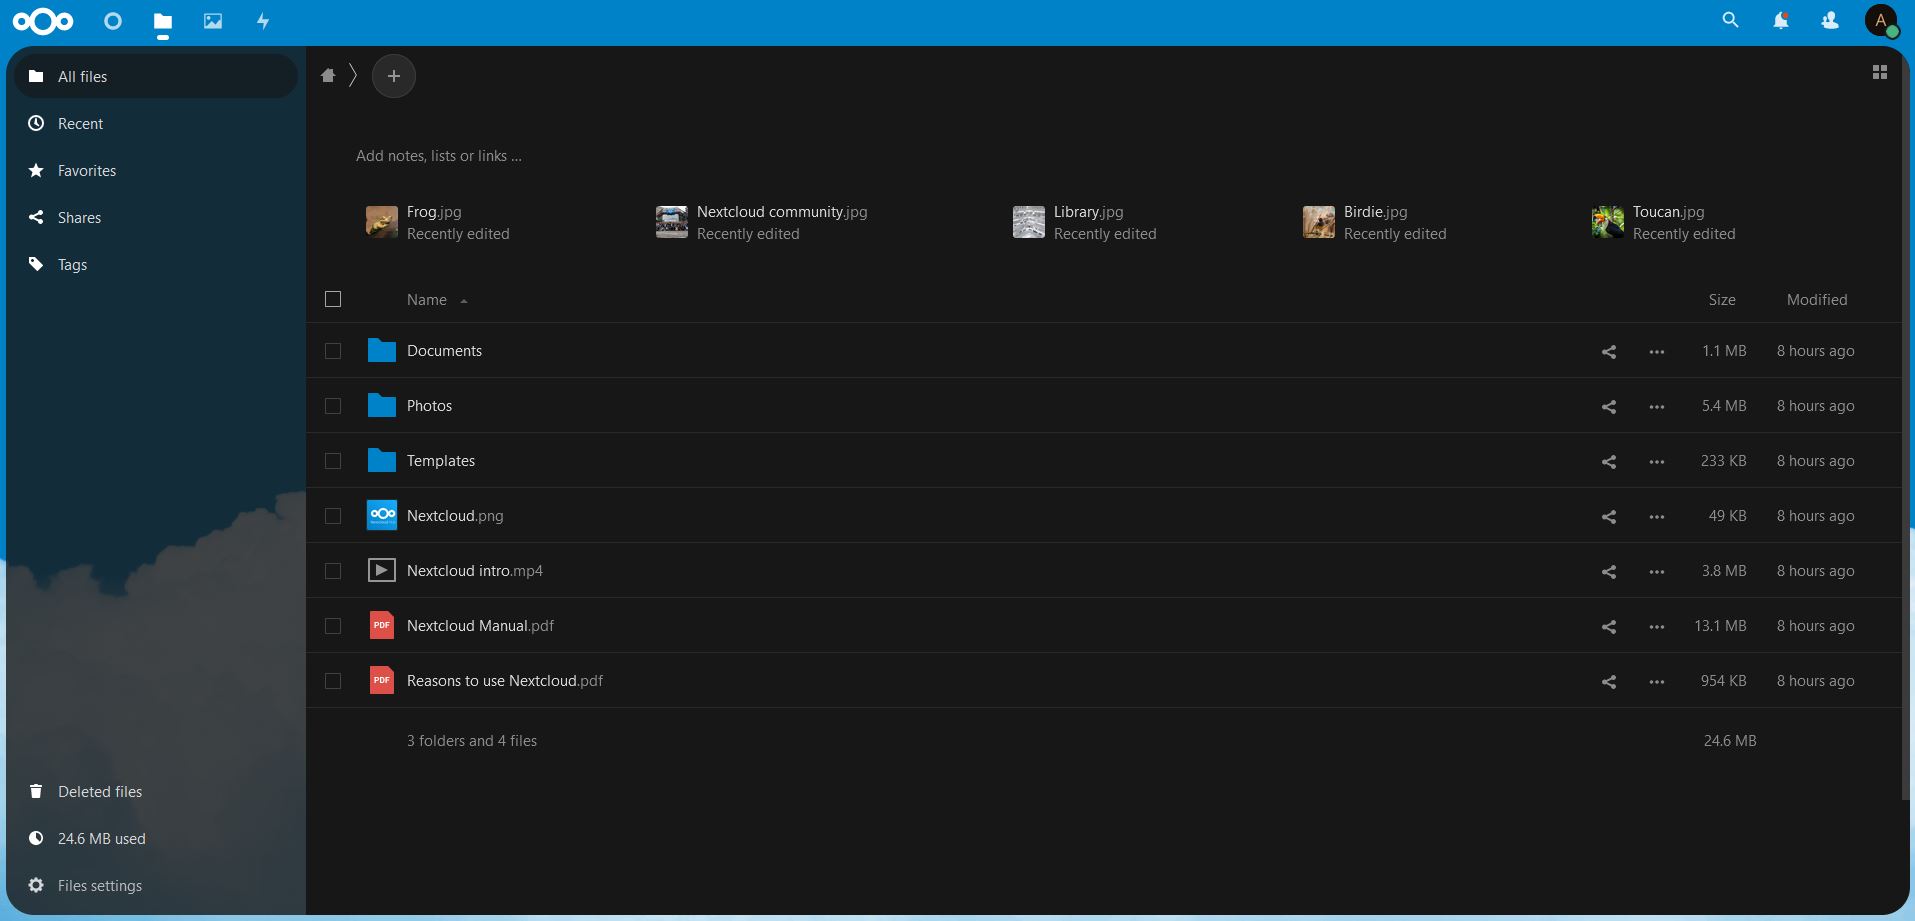Open Deleted files in sidebar
The height and width of the screenshot is (921, 1915).
click(x=156, y=791)
